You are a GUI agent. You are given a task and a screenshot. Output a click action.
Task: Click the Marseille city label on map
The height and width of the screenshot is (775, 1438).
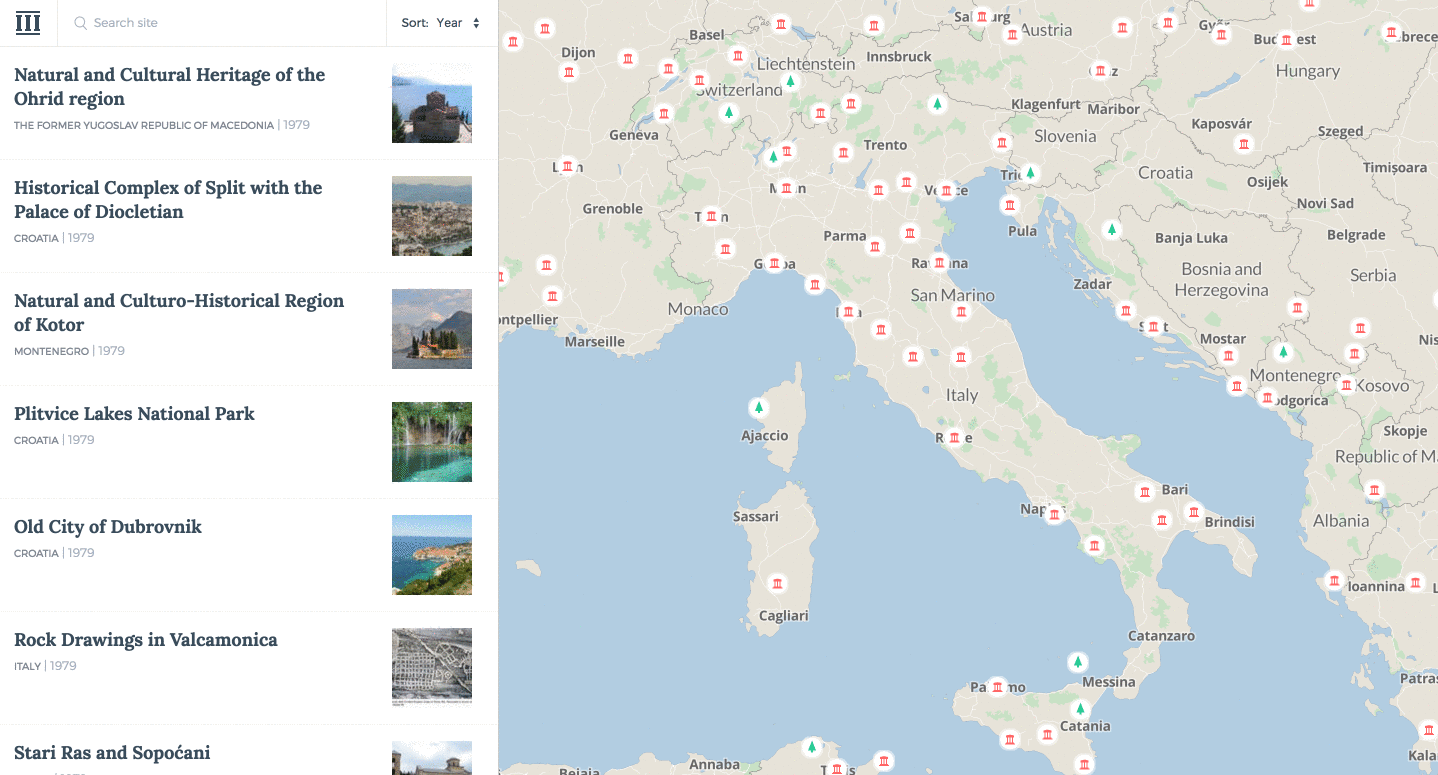pyautogui.click(x=595, y=342)
